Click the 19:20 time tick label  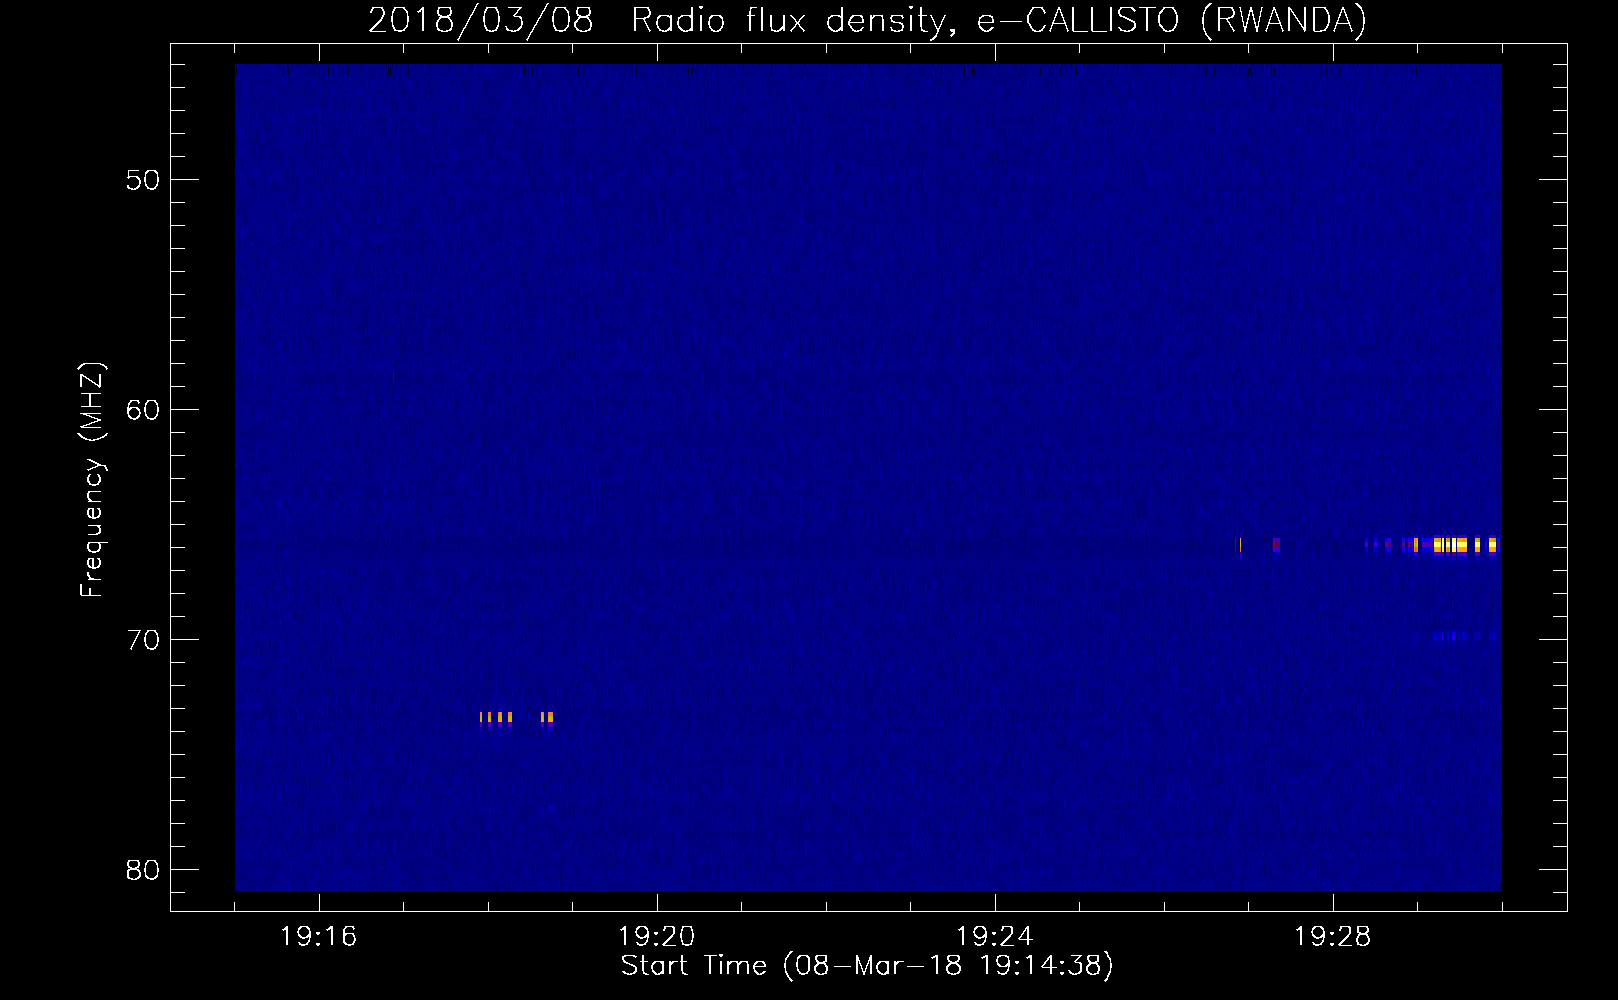[x=657, y=937]
